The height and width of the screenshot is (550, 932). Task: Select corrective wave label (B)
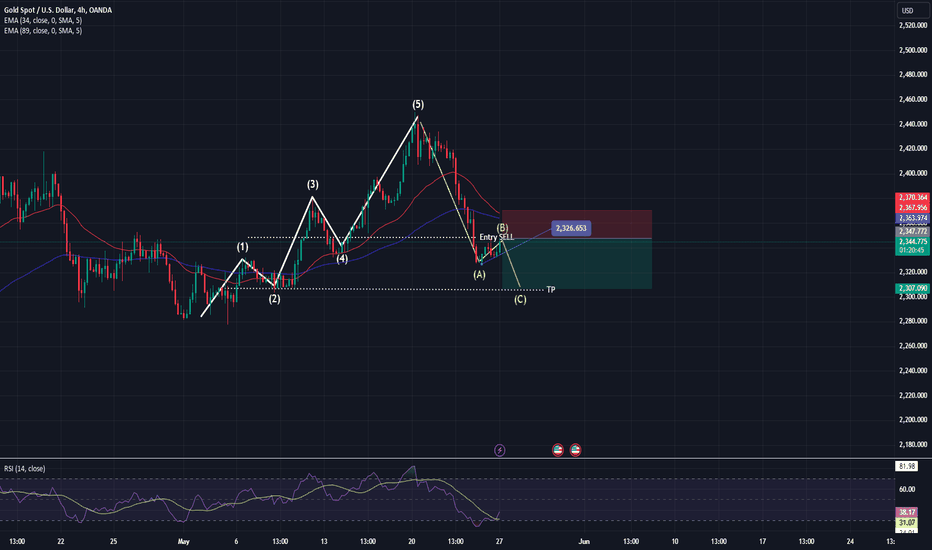coord(502,228)
